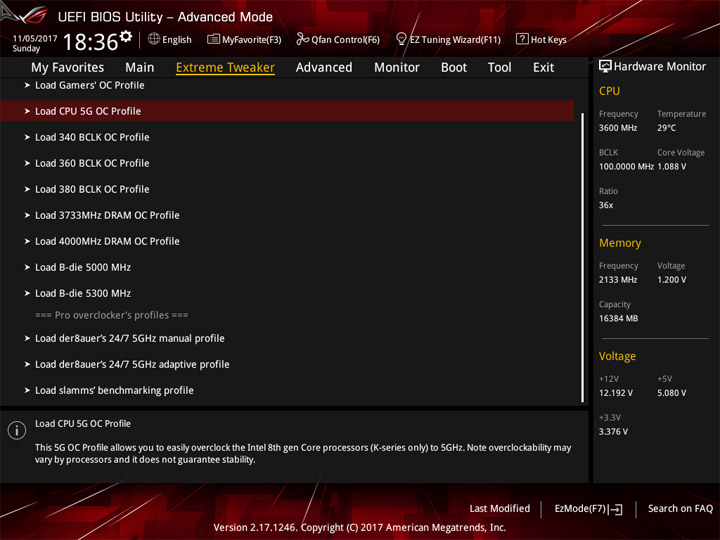This screenshot has width=720, height=540.
Task: Click the Load 3733MHz DRAM OC Profile text
Action: [107, 215]
